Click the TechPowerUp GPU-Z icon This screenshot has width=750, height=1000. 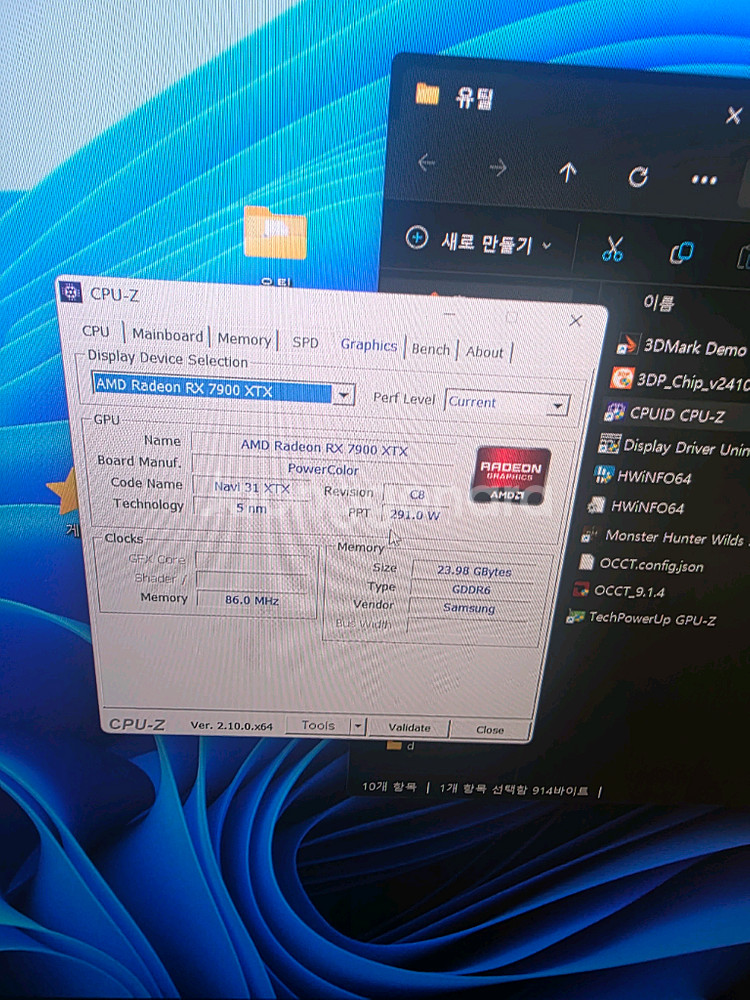point(575,617)
